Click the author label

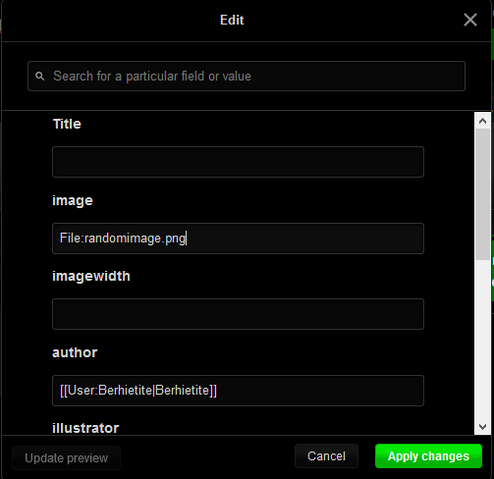coord(75,352)
